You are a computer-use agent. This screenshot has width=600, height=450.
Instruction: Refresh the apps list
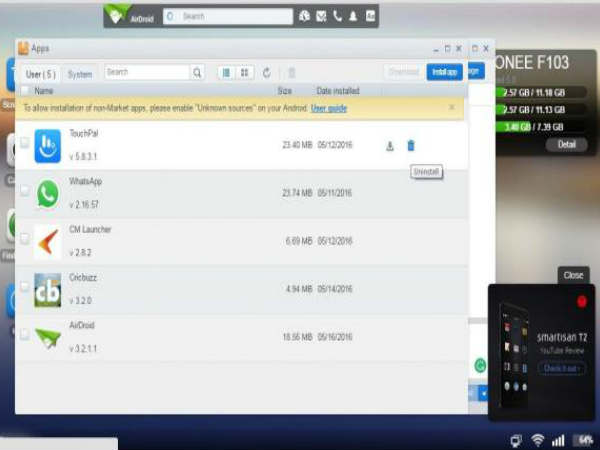267,72
